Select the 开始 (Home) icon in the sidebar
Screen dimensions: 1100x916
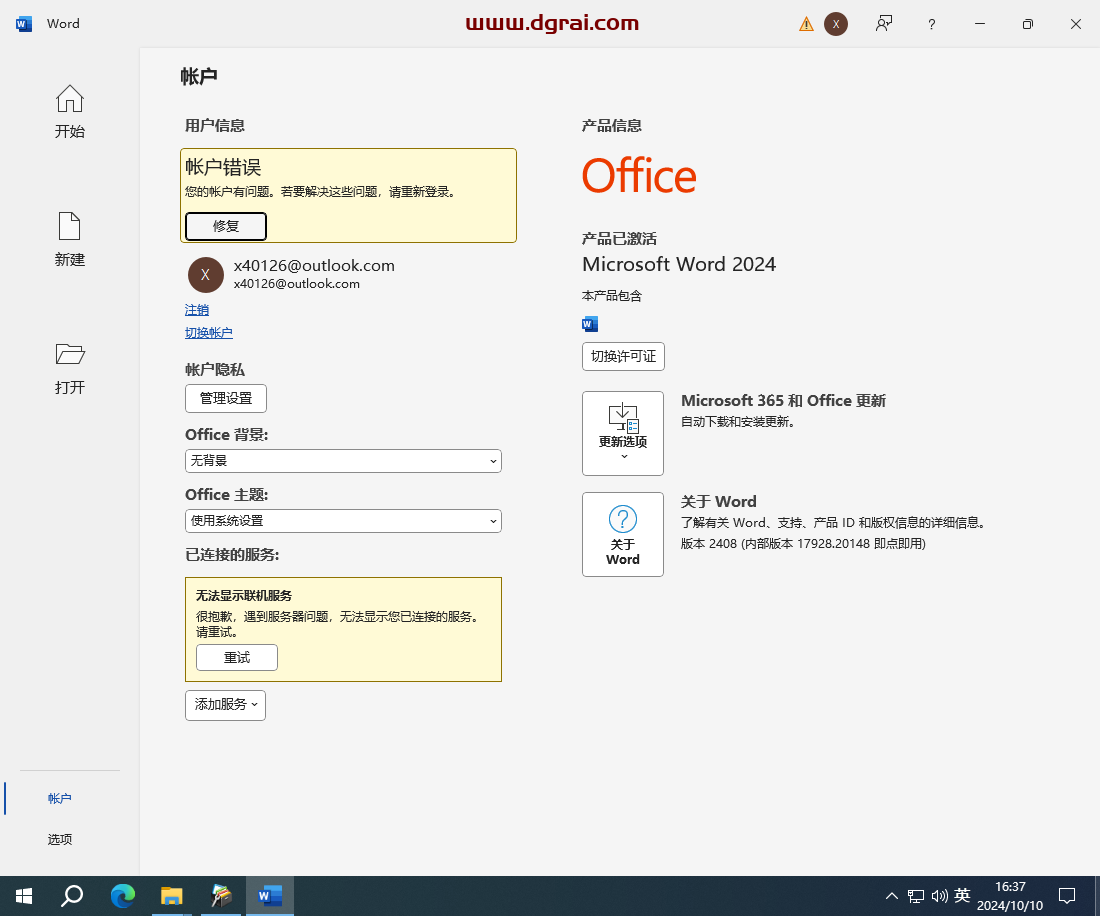(x=69, y=98)
